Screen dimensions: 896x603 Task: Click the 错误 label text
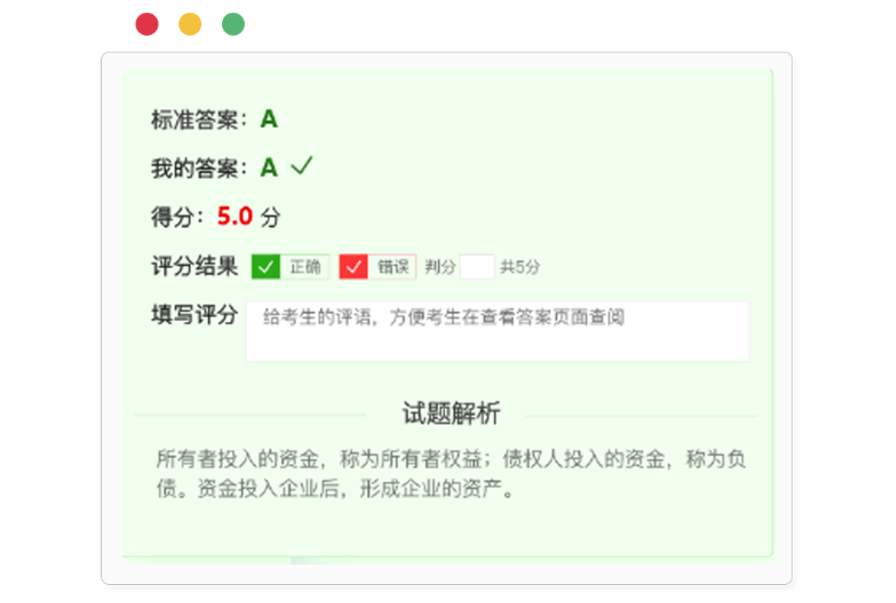(393, 267)
